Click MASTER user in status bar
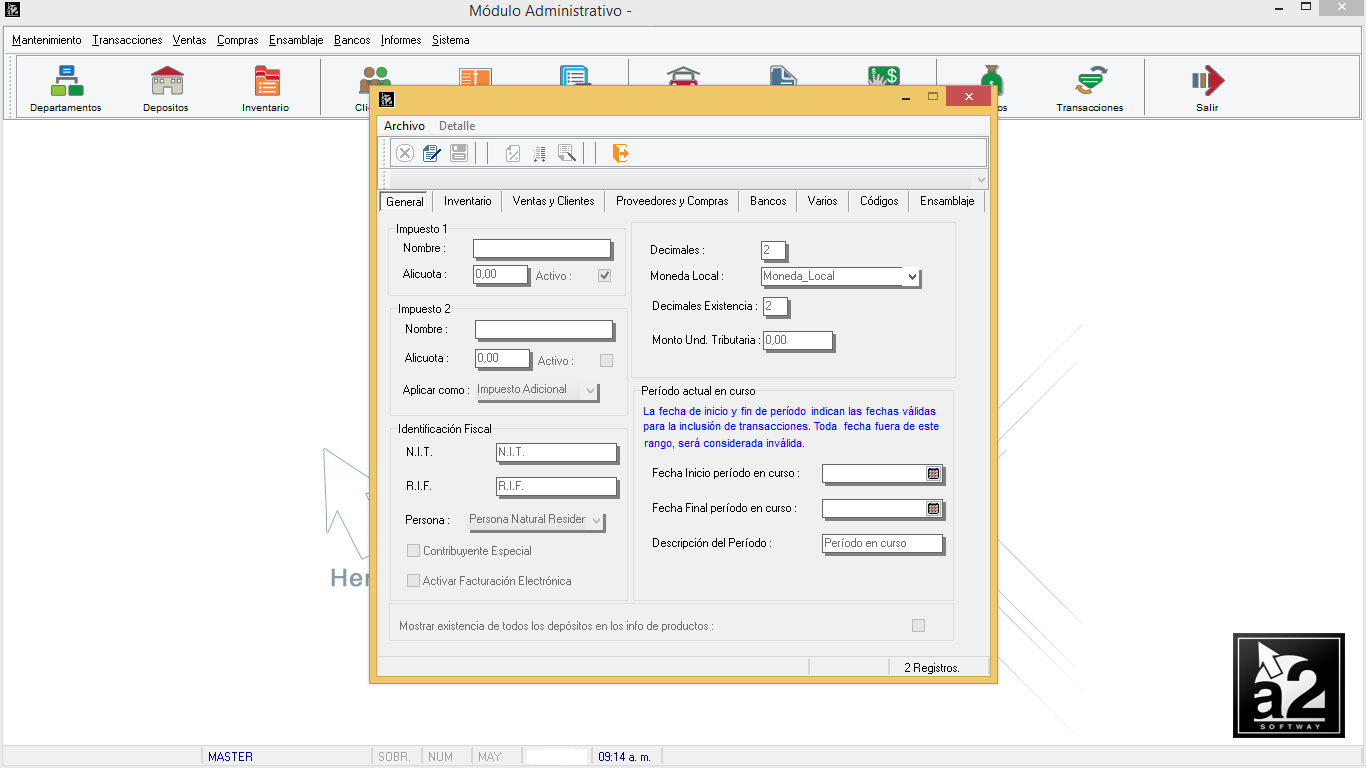 230,757
